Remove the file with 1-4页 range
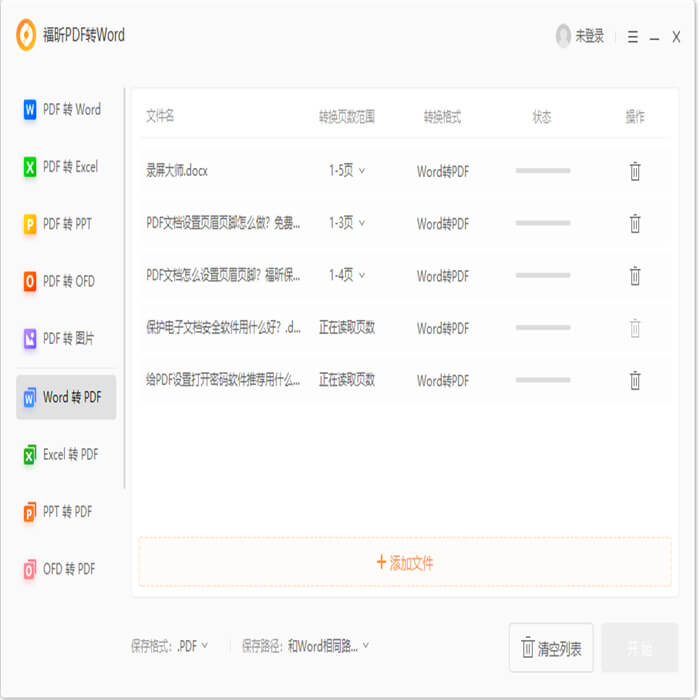 (x=634, y=275)
